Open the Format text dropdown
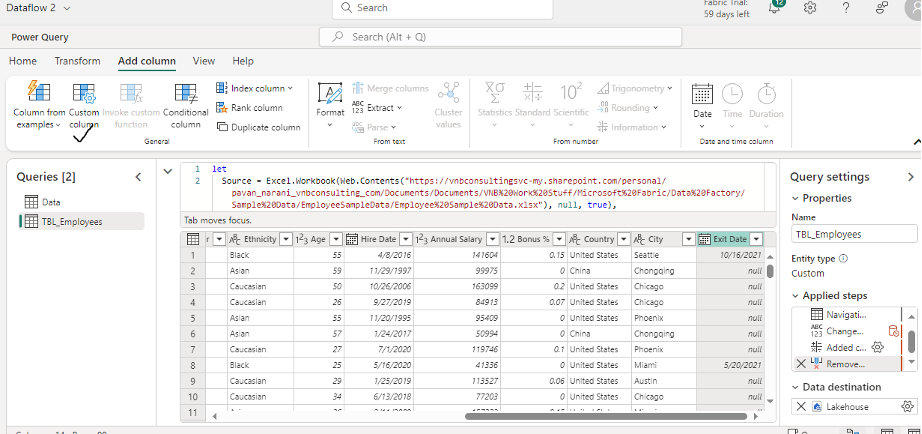This screenshot has height=434, width=922. (x=330, y=106)
